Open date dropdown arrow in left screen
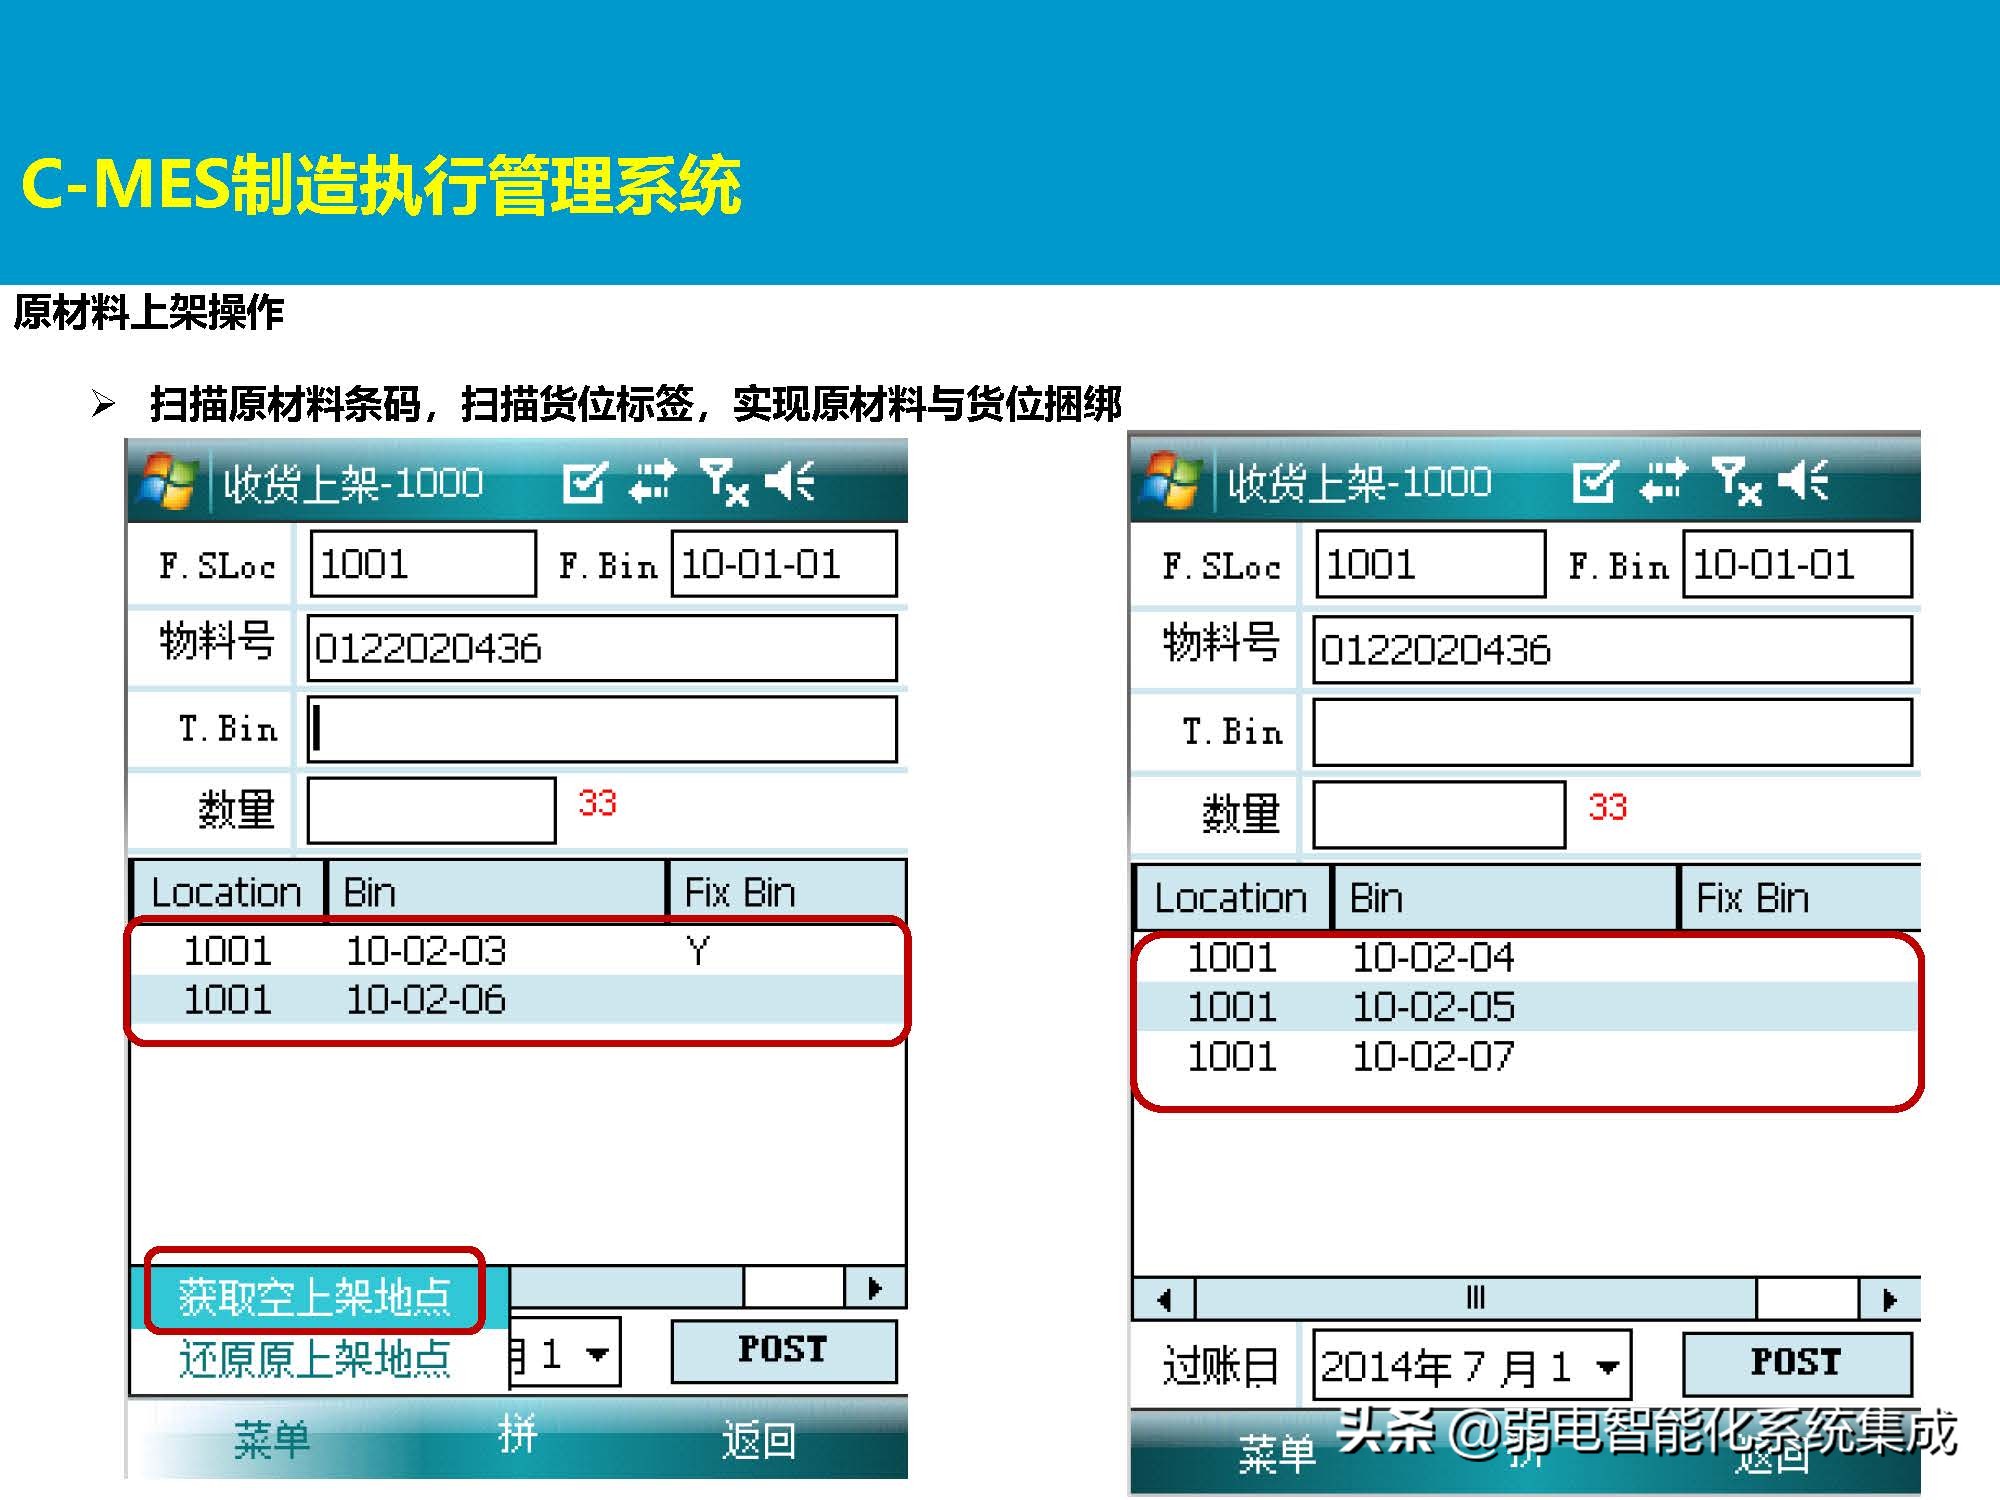Screen dimensions: 2000x1500 click(597, 1355)
